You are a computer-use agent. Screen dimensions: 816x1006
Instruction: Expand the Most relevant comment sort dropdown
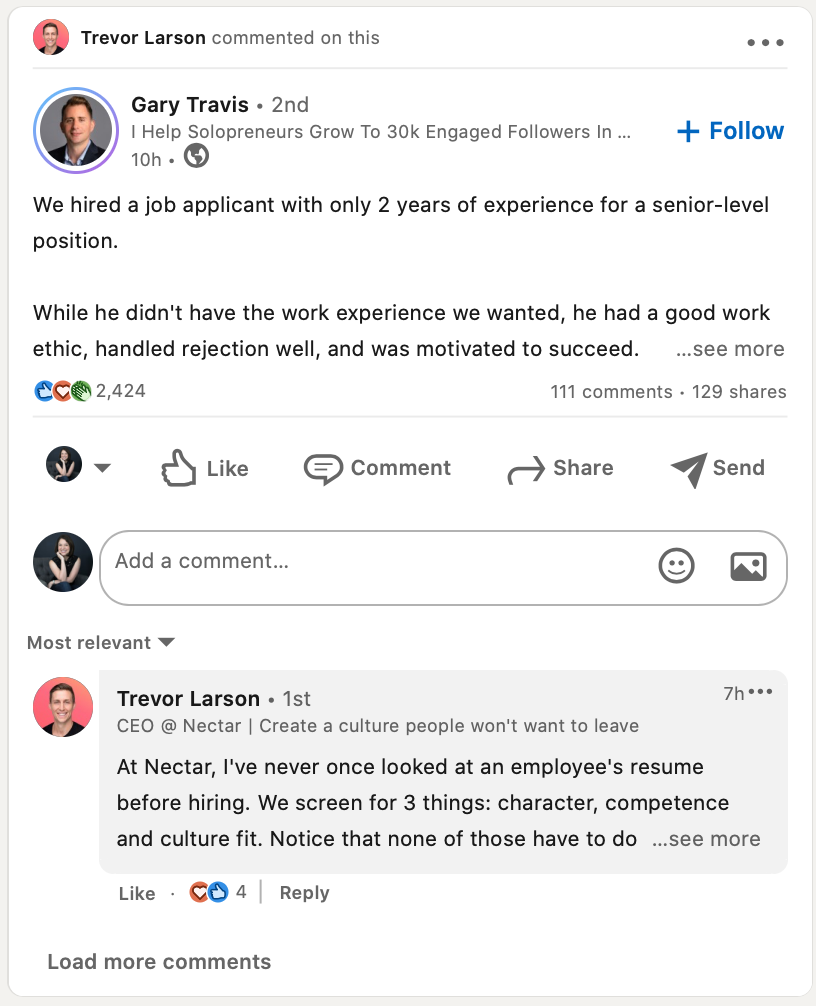pos(101,642)
